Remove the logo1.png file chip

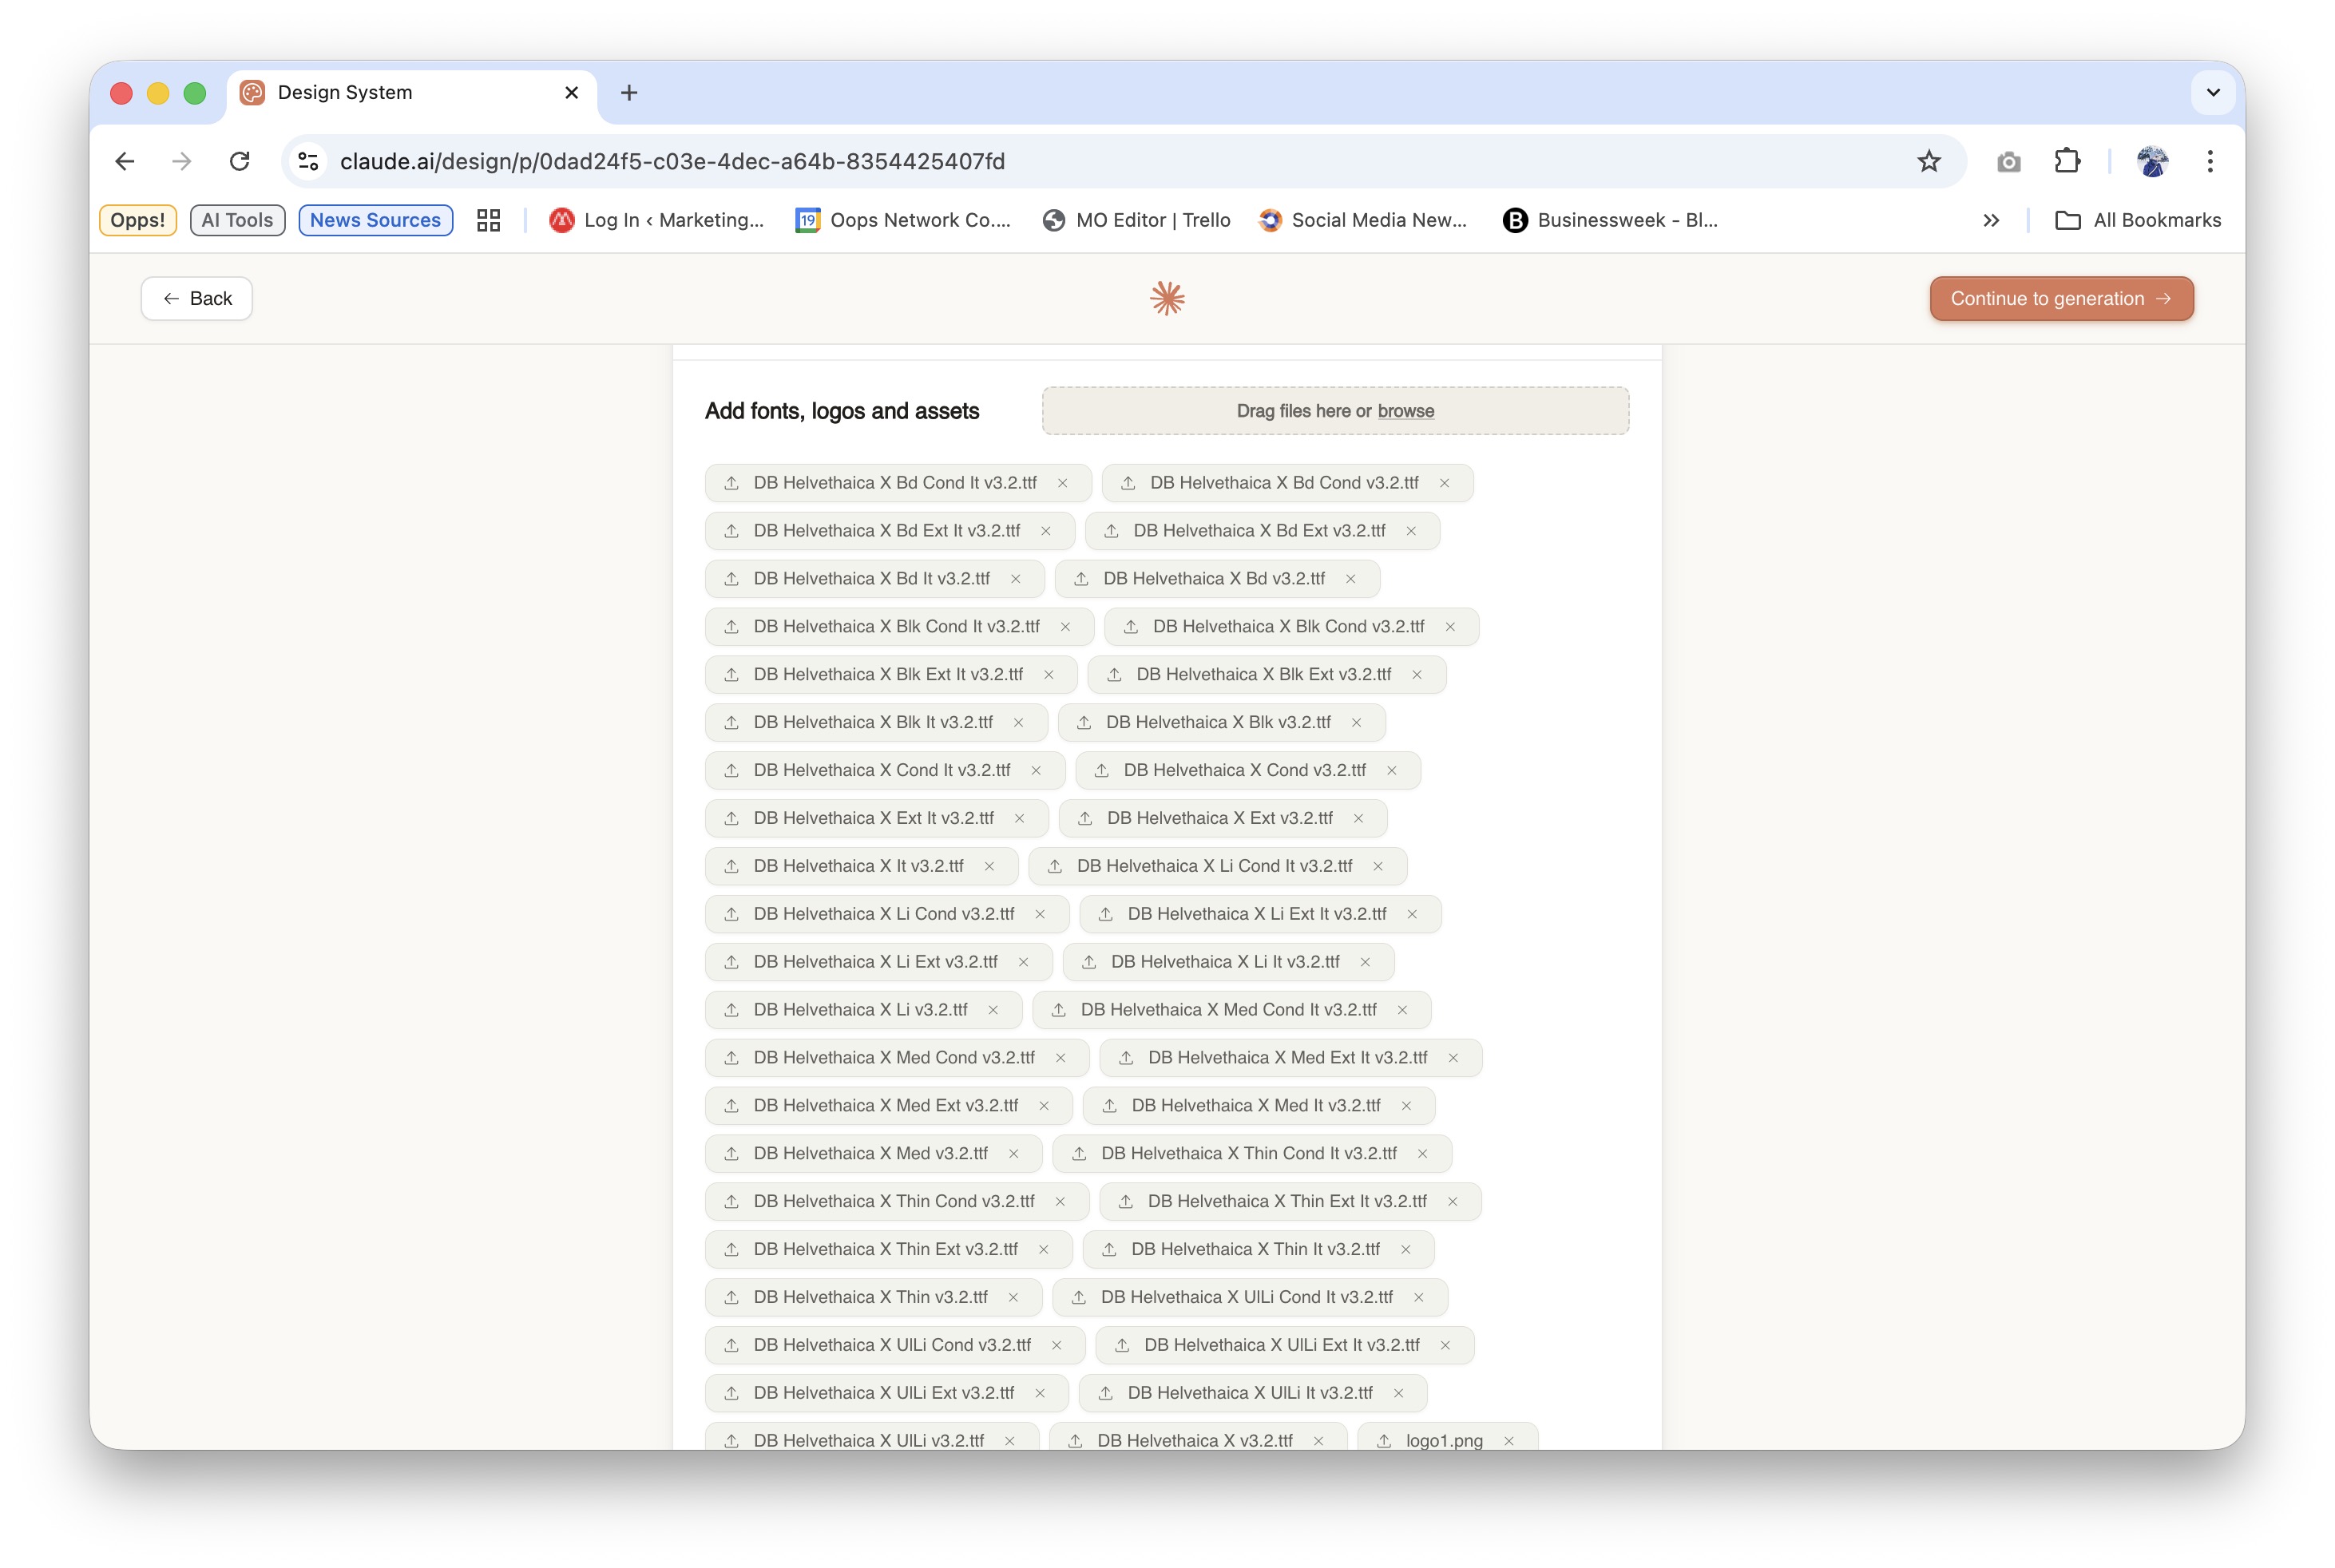click(x=1508, y=1441)
